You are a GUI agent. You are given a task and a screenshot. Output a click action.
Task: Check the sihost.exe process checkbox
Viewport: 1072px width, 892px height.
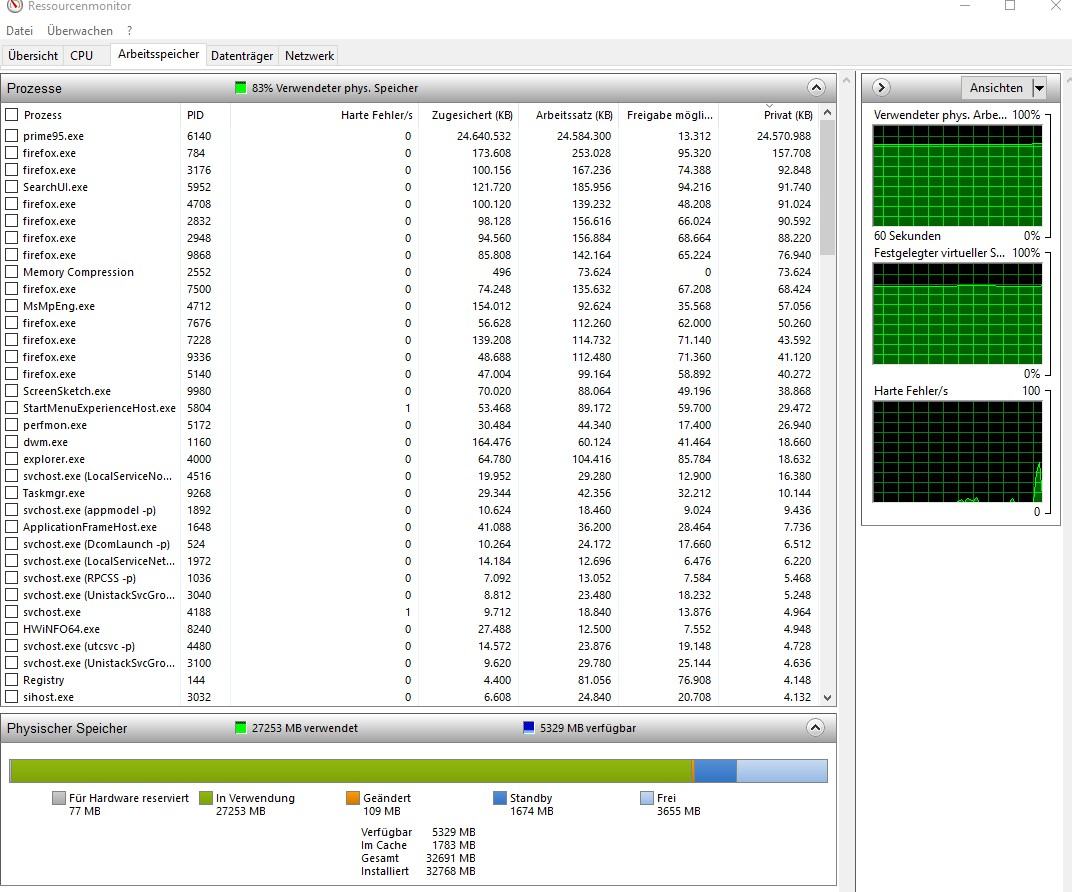tap(12, 697)
